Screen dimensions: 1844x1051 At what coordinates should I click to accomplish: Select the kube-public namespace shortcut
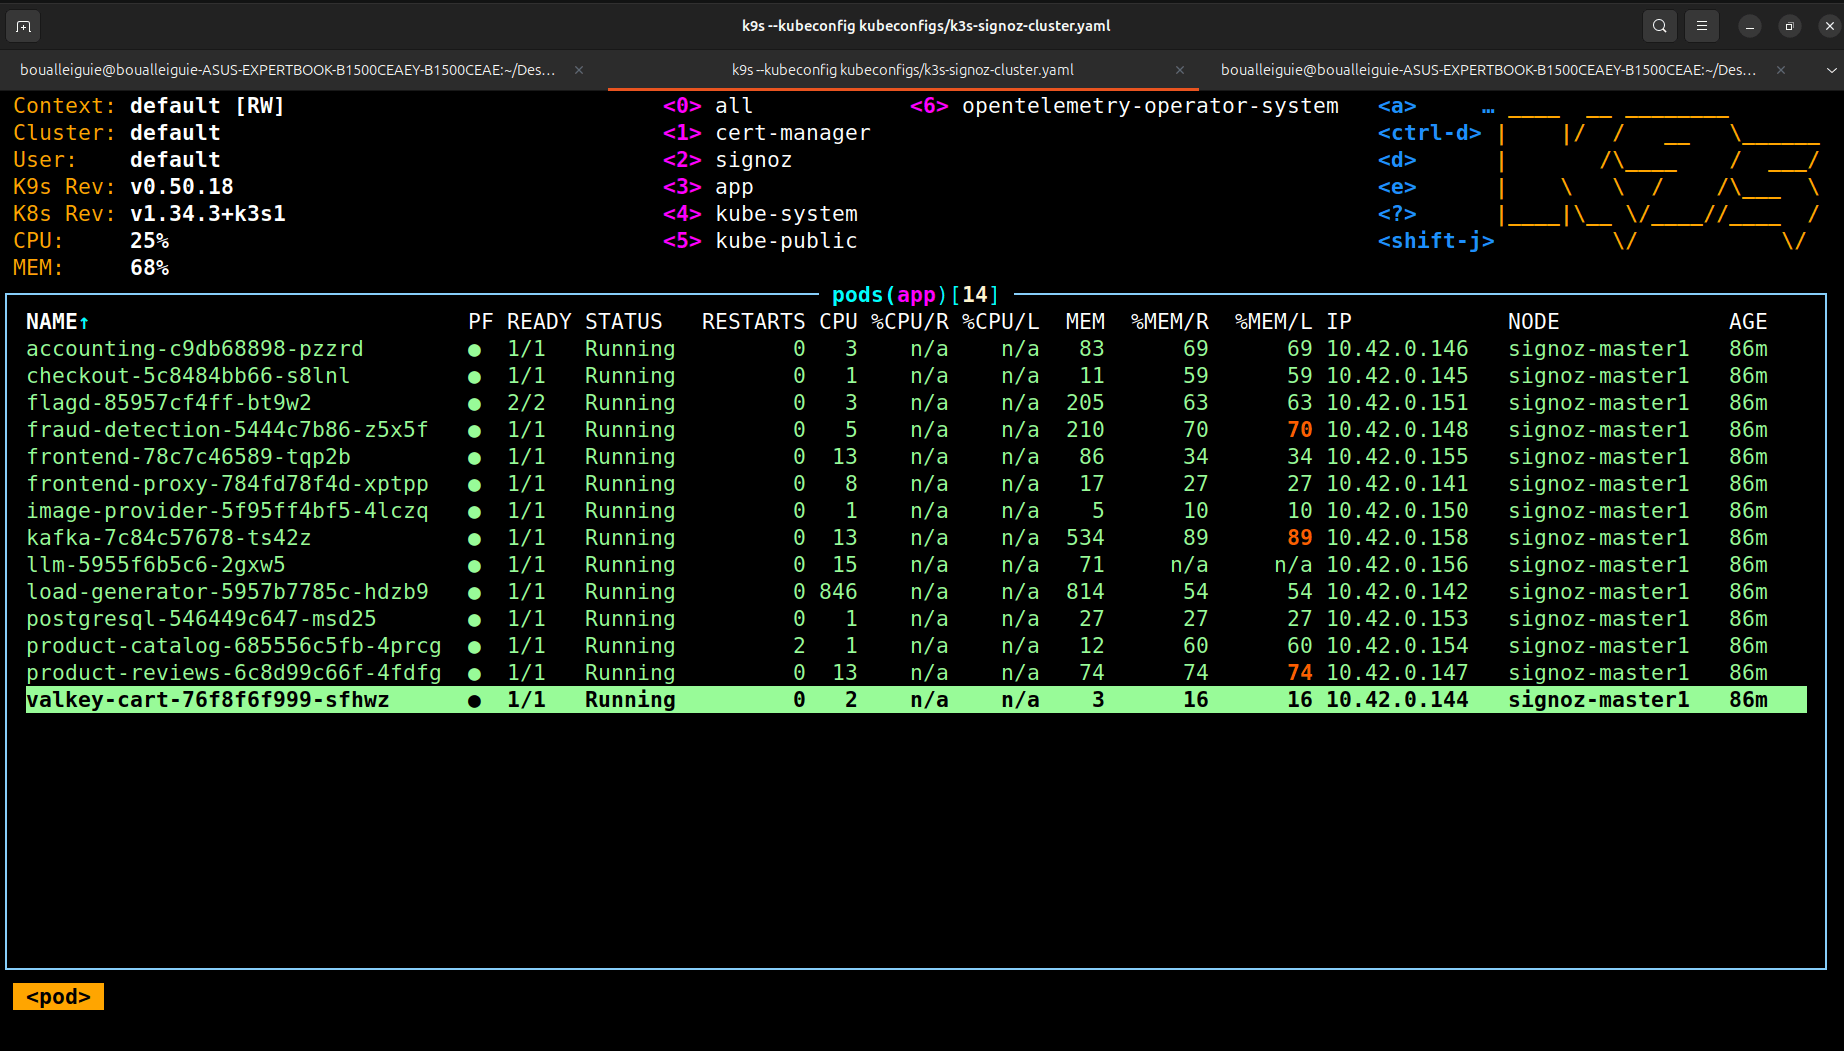760,241
